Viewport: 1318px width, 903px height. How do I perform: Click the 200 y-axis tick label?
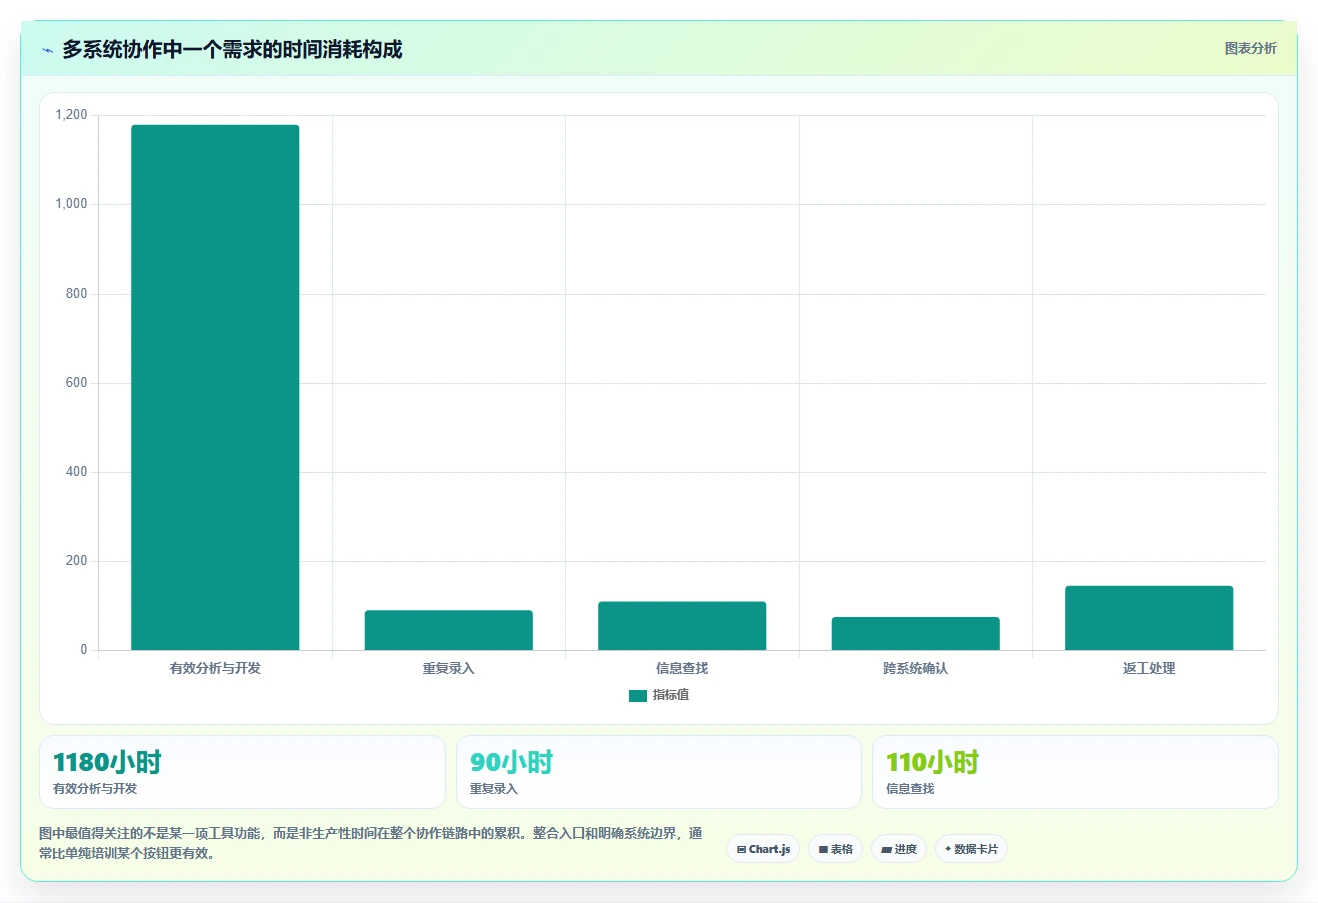click(76, 561)
